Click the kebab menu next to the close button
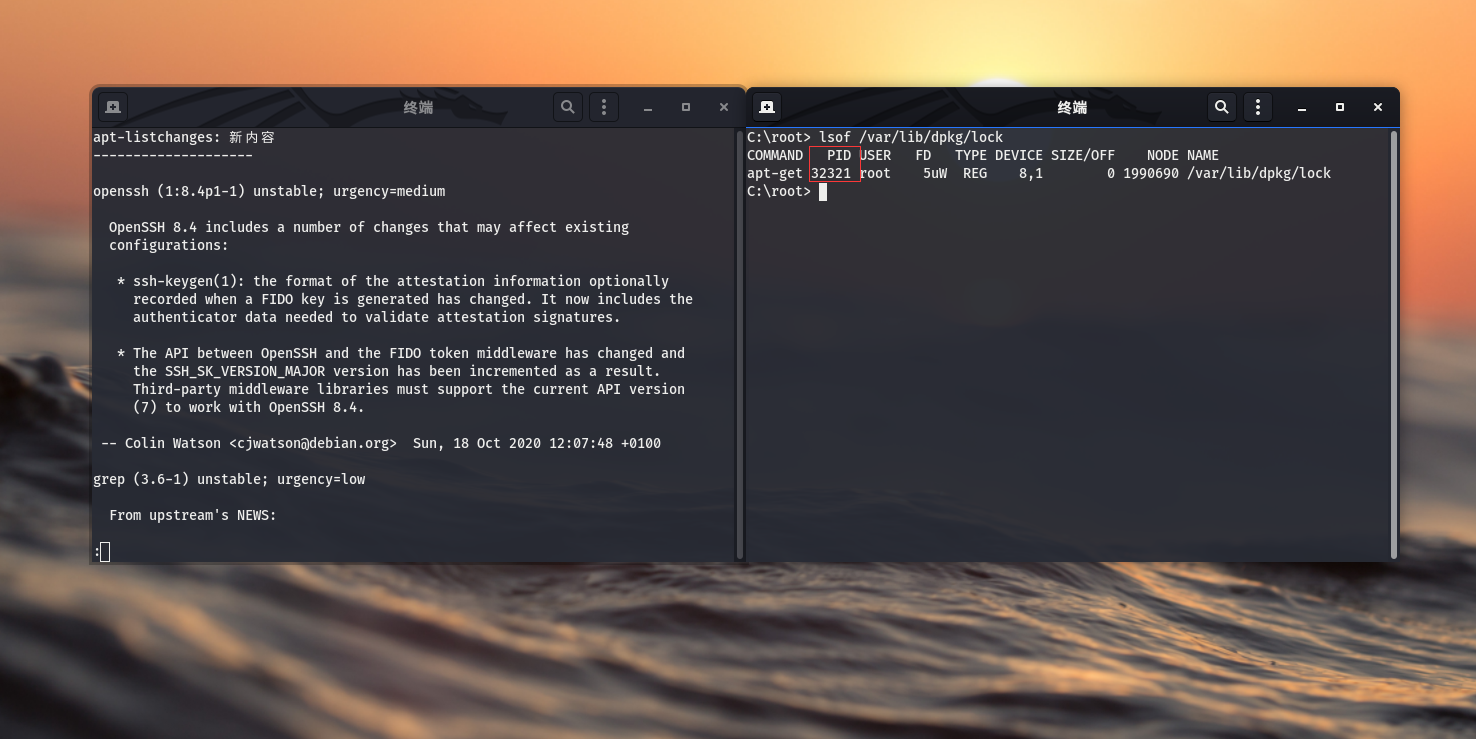This screenshot has width=1476, height=739. 1258,107
